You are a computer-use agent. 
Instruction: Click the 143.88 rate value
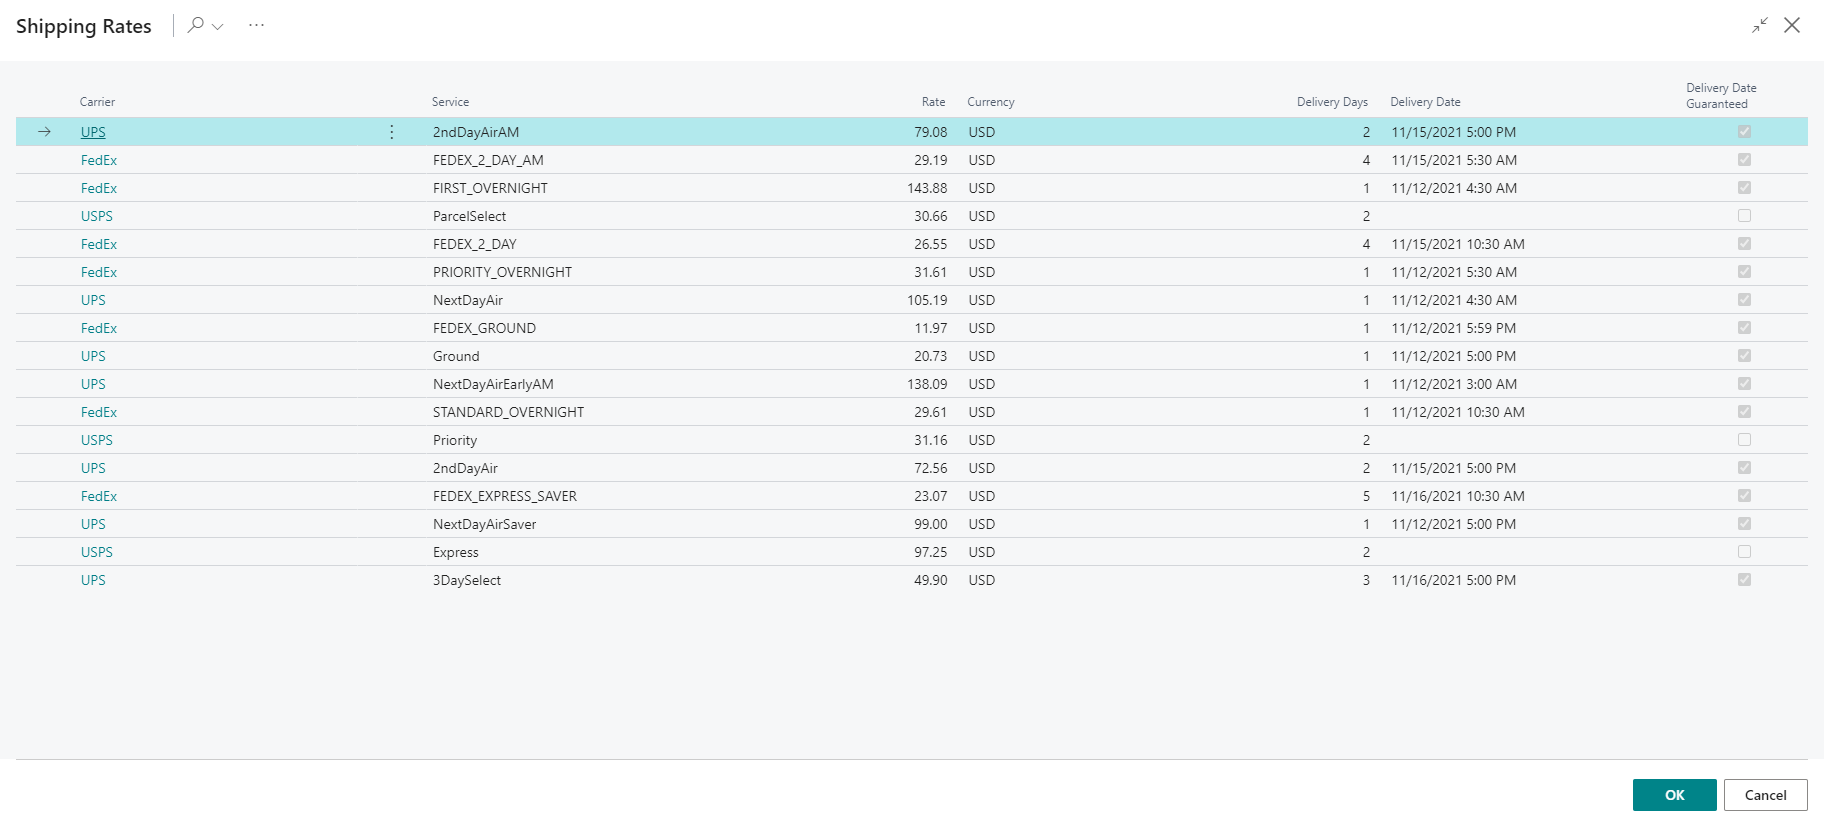[x=927, y=188]
